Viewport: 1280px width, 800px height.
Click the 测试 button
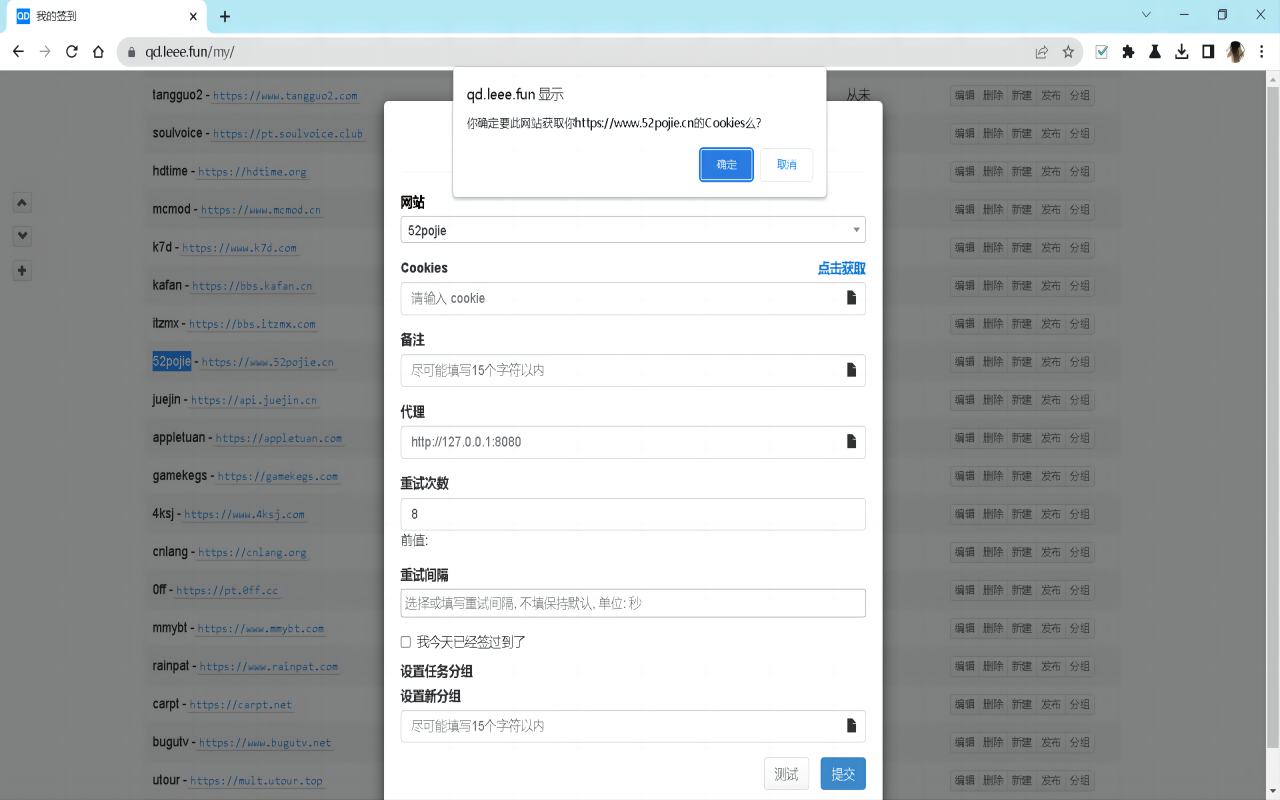coord(787,774)
